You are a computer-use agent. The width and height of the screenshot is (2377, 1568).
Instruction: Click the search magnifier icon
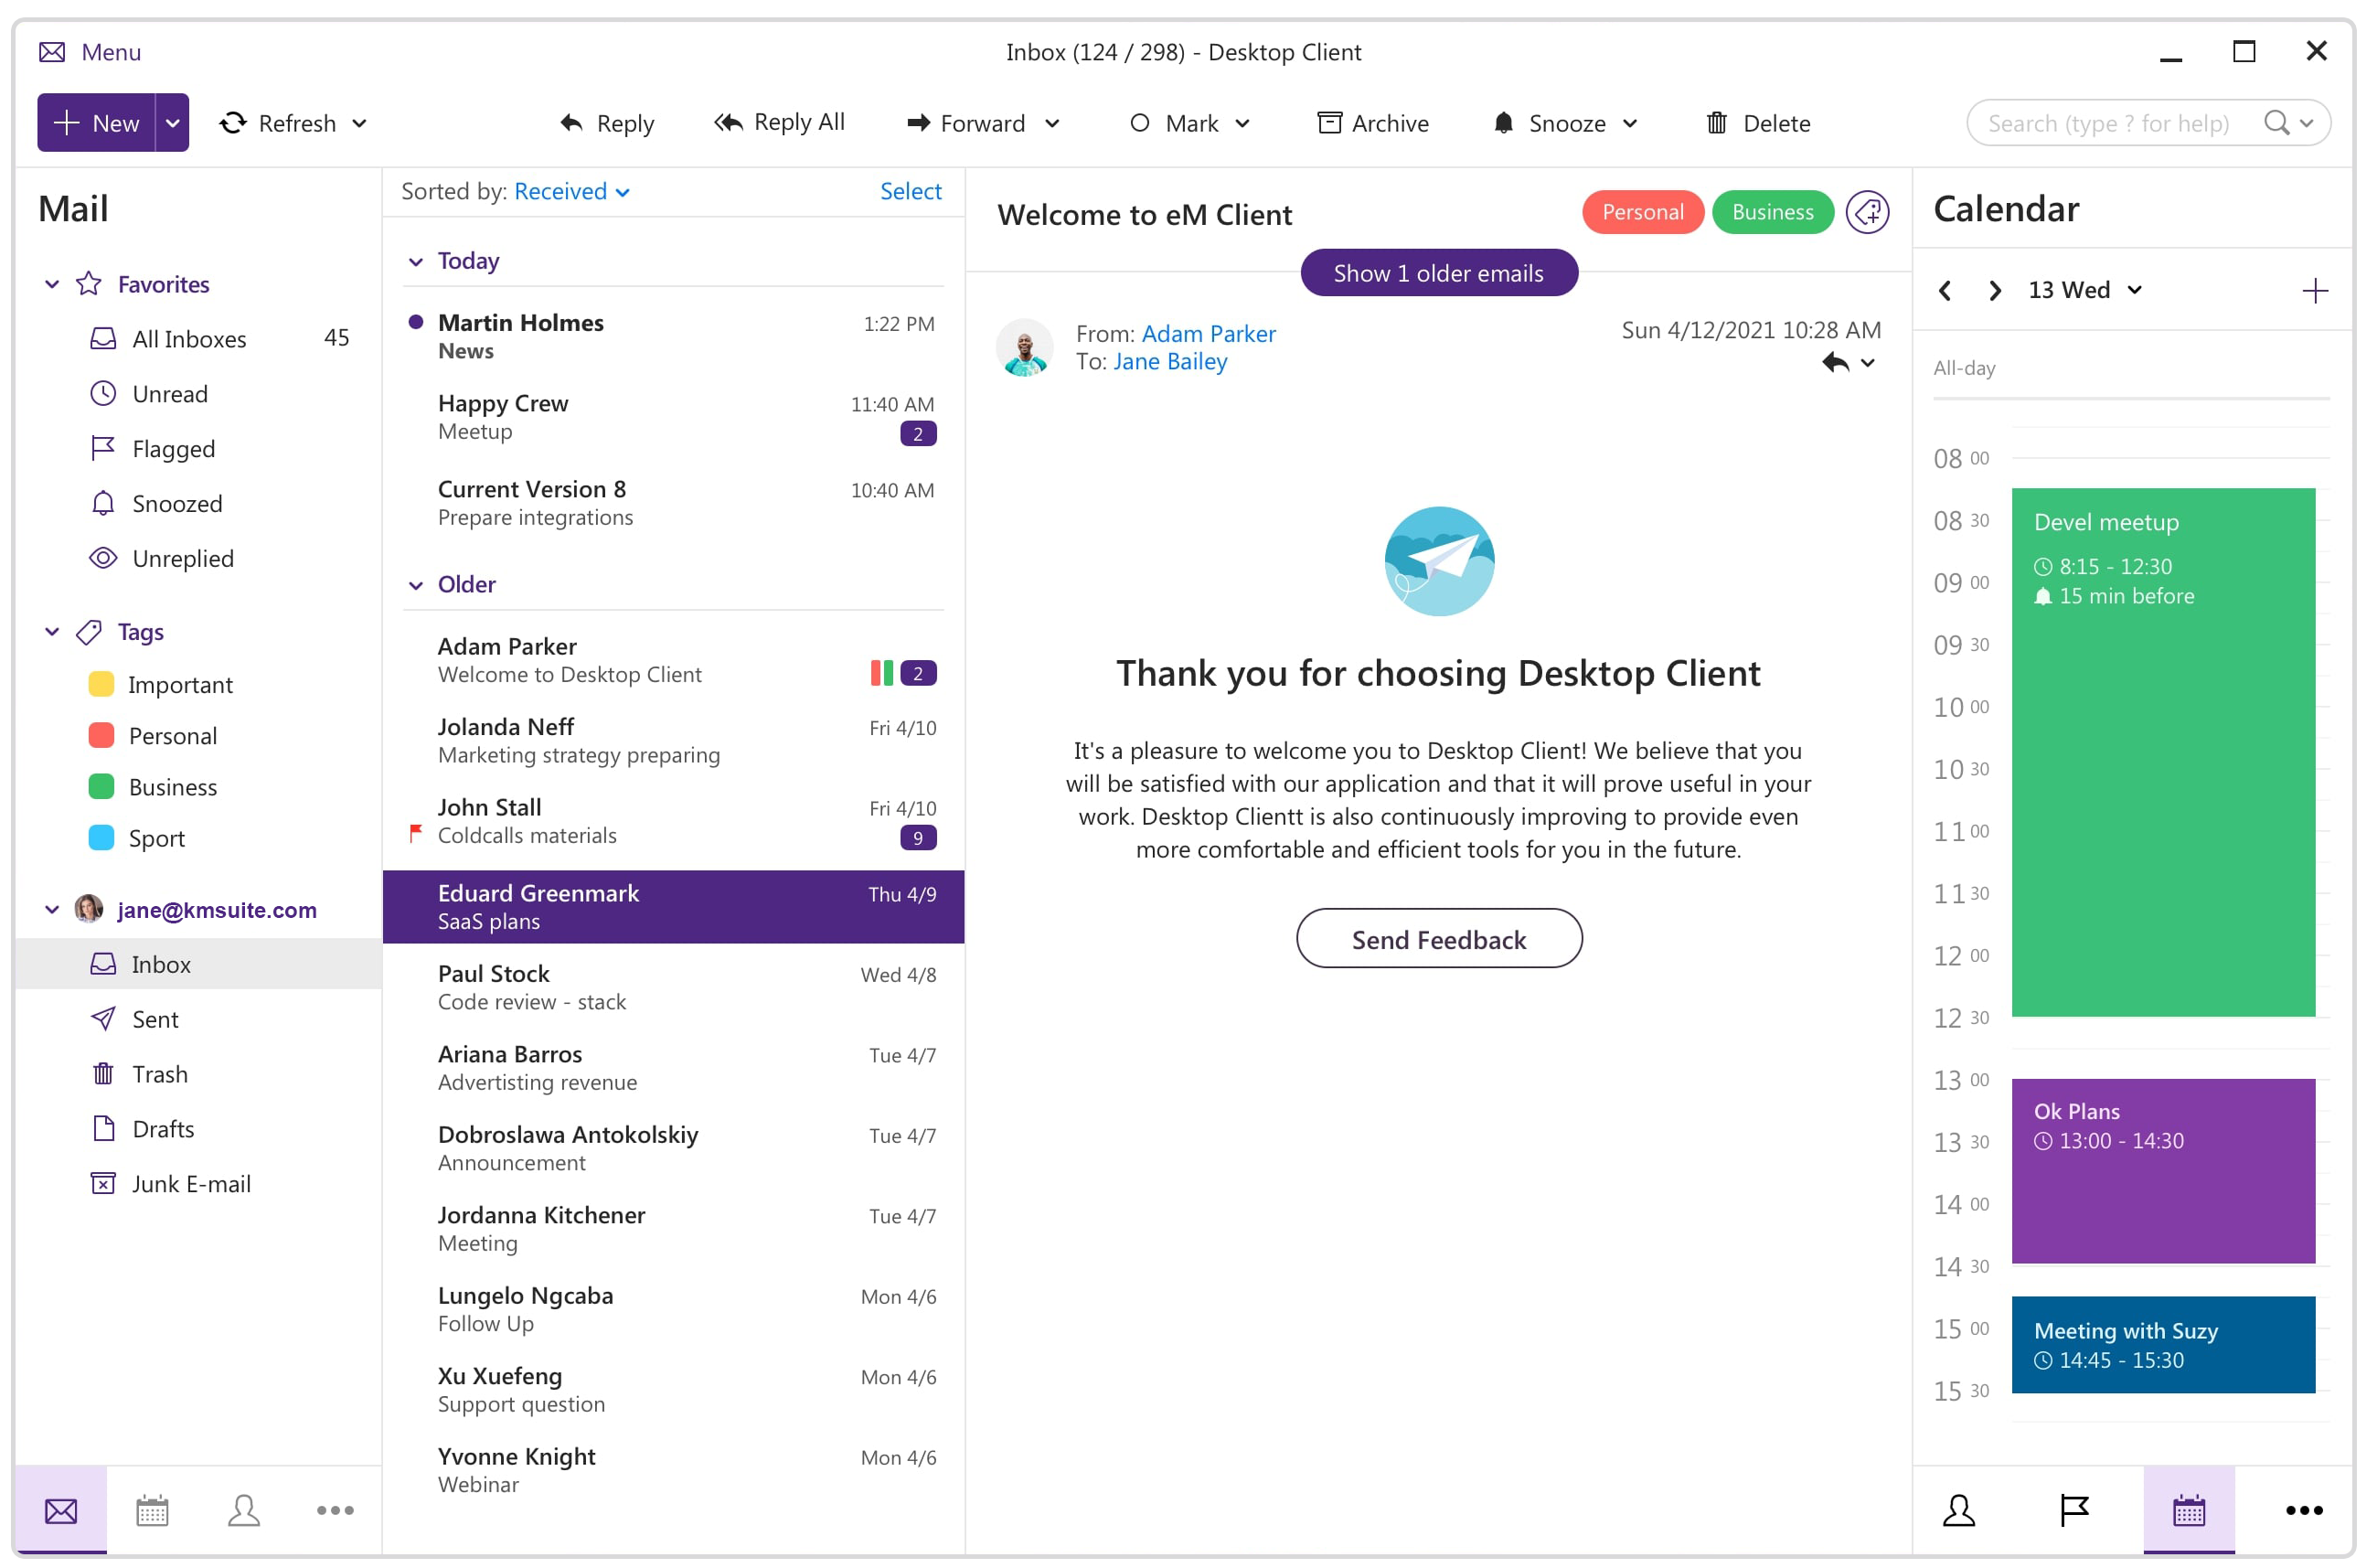2276,123
